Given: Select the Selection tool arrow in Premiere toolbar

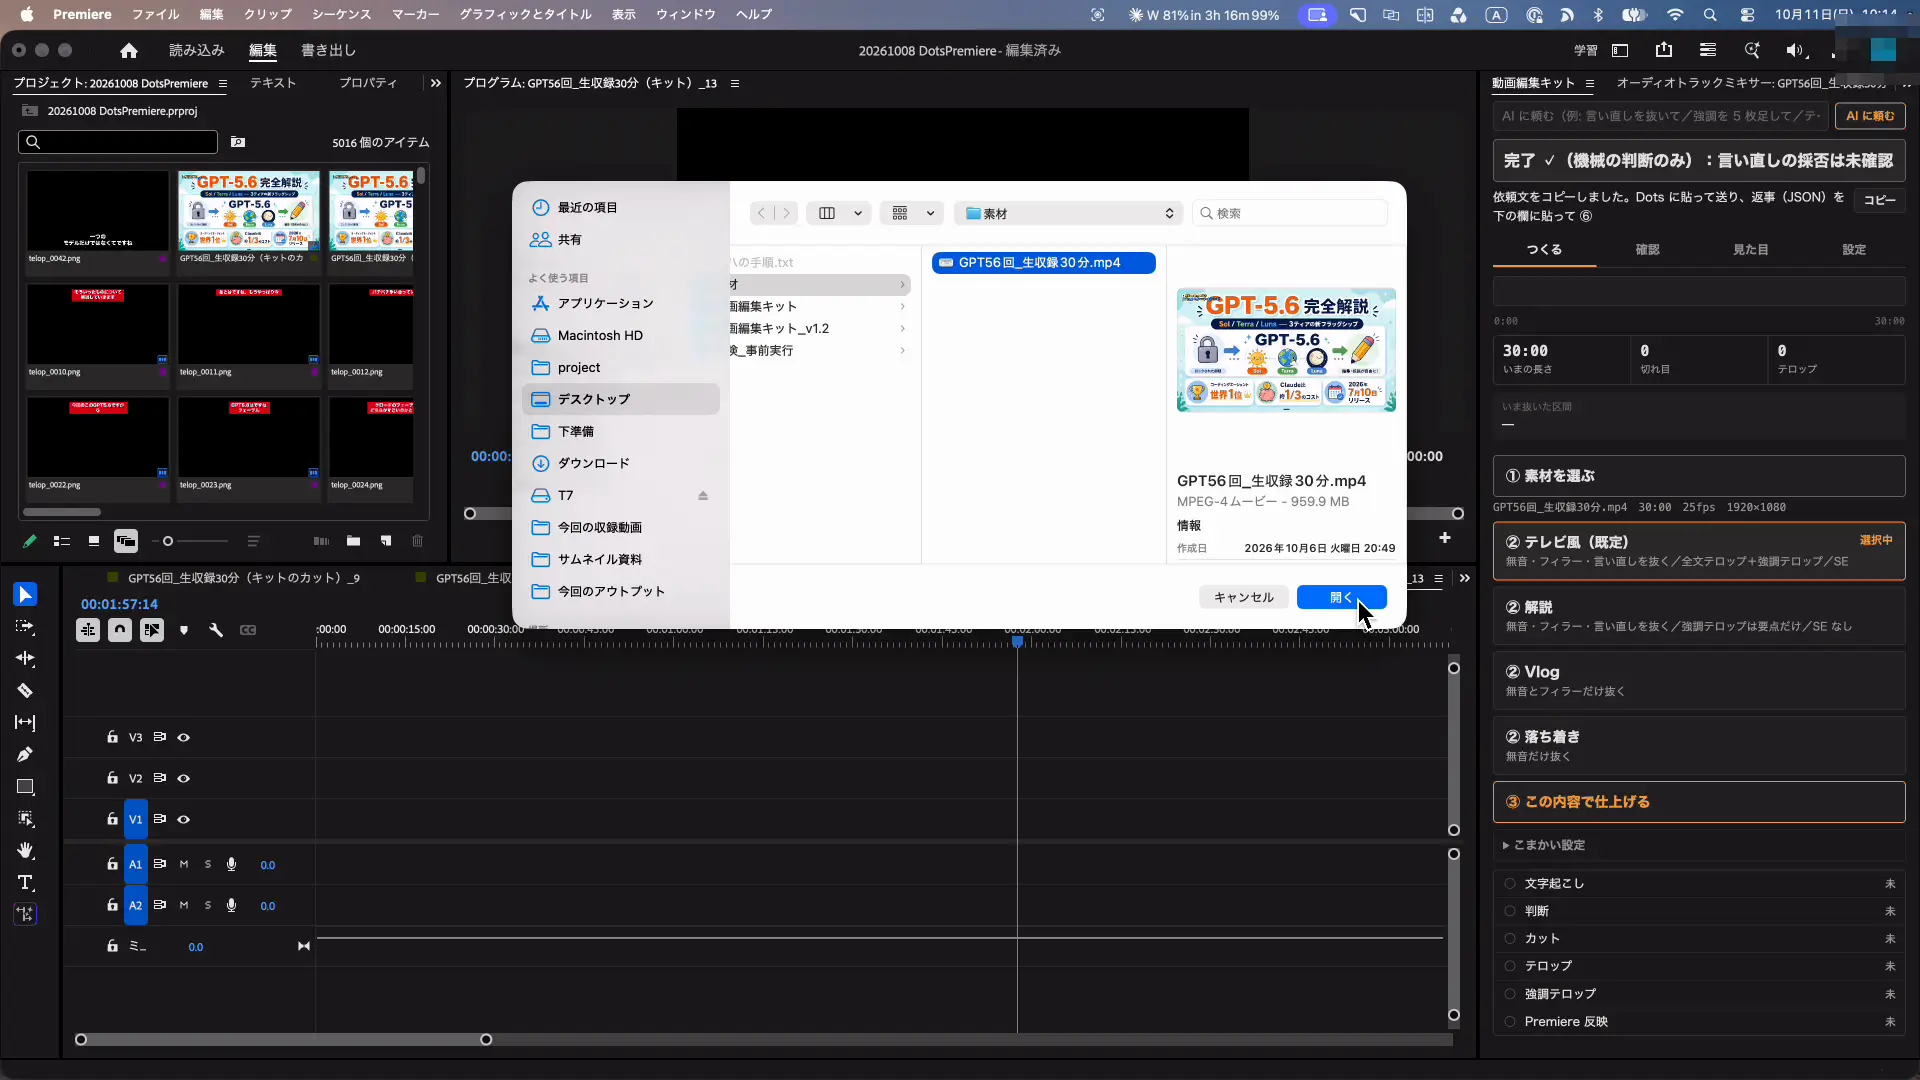Looking at the screenshot, I should click(x=25, y=595).
